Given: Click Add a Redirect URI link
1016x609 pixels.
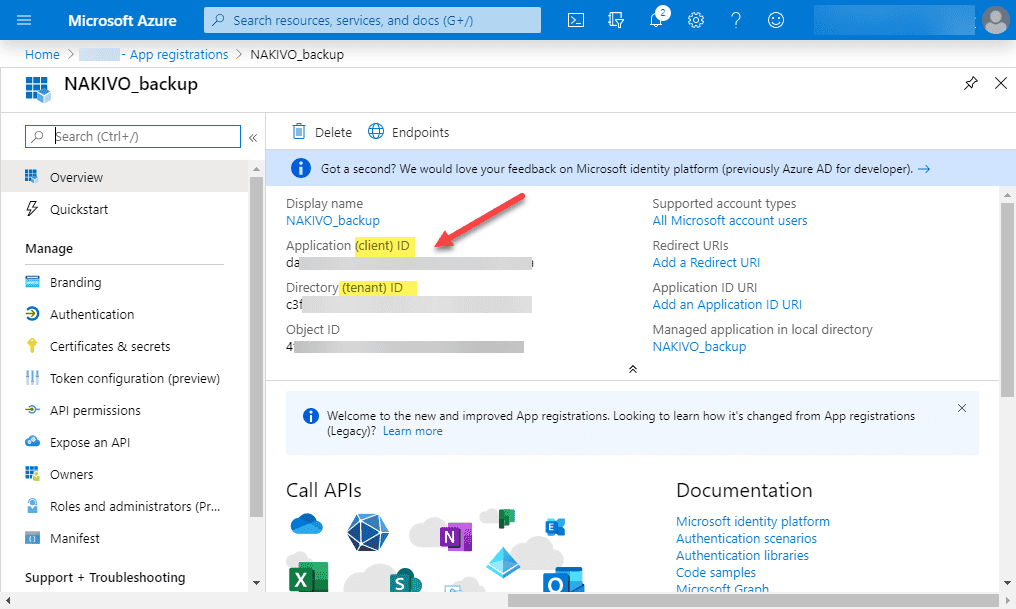Looking at the screenshot, I should coord(706,262).
